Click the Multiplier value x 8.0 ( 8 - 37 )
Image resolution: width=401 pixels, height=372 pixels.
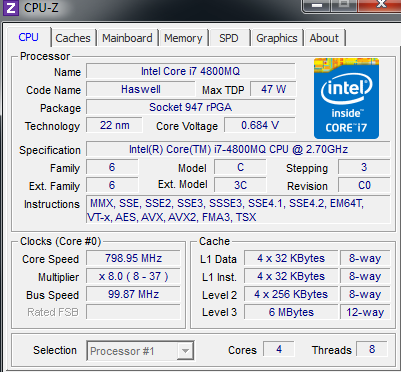click(x=133, y=276)
